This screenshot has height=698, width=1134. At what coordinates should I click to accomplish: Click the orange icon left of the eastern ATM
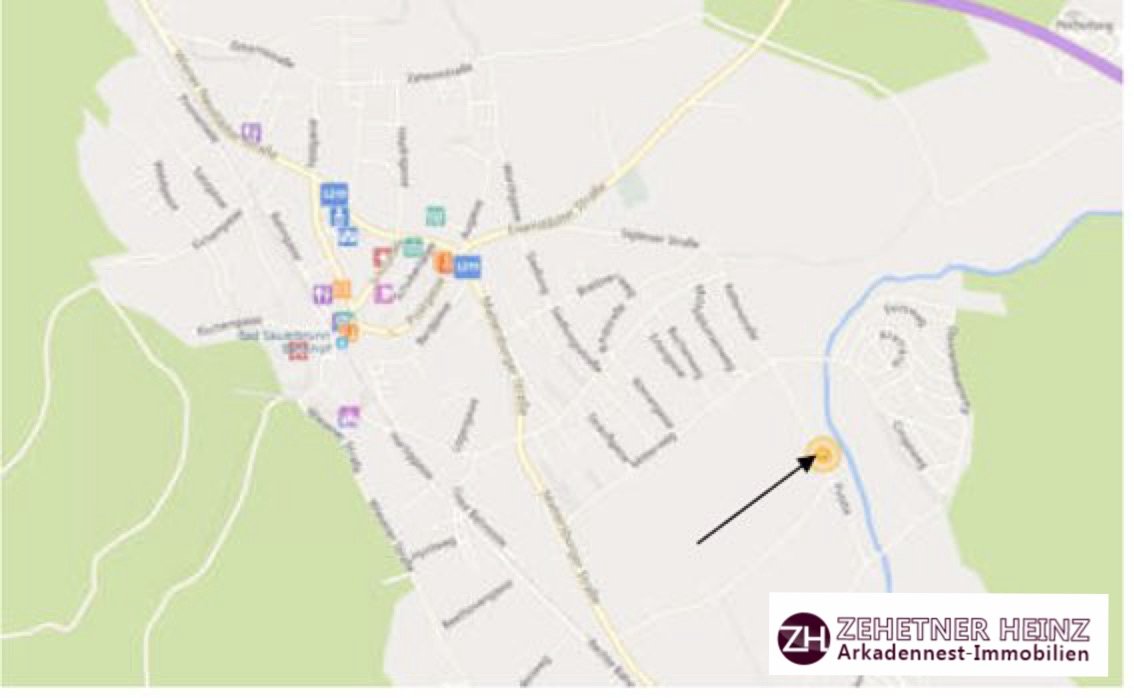(444, 262)
